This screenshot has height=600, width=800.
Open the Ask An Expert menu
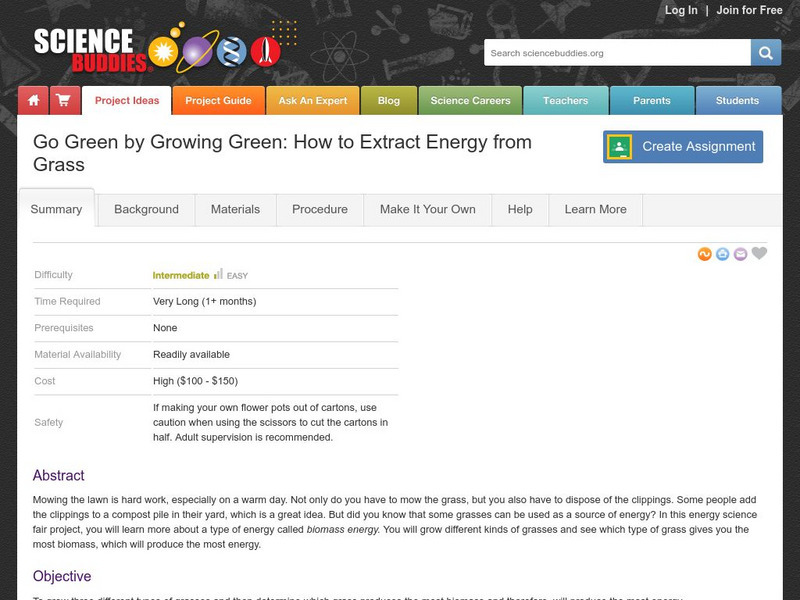313,101
